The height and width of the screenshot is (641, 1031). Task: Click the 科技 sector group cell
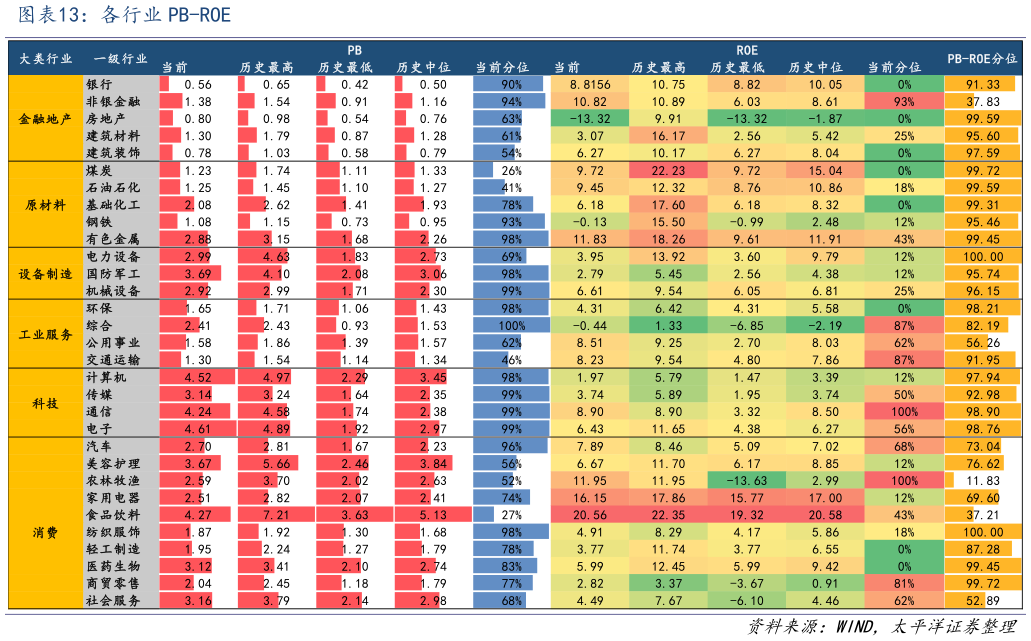coord(45,402)
